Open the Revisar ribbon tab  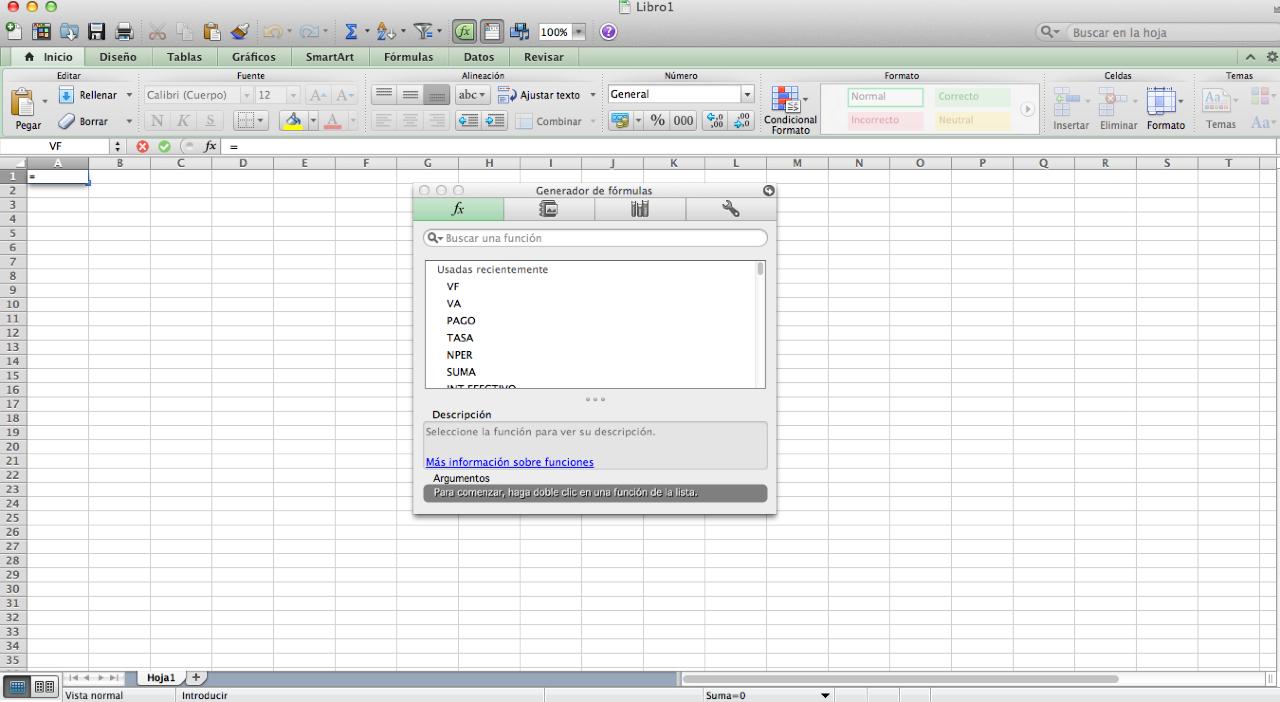544,57
